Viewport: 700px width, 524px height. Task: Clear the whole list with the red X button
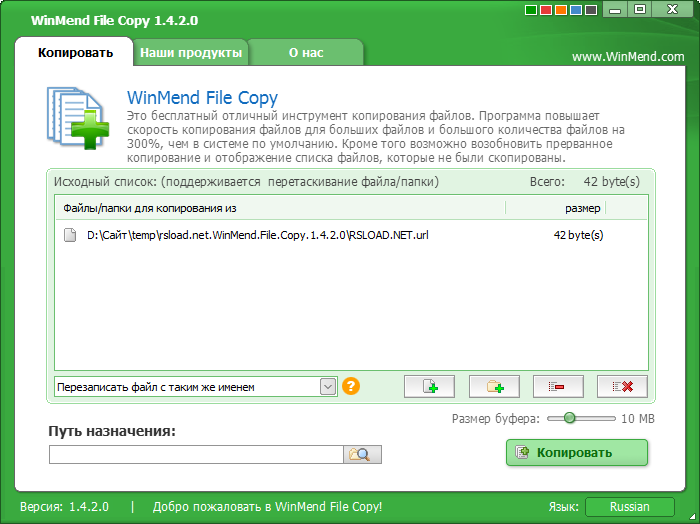point(622,387)
